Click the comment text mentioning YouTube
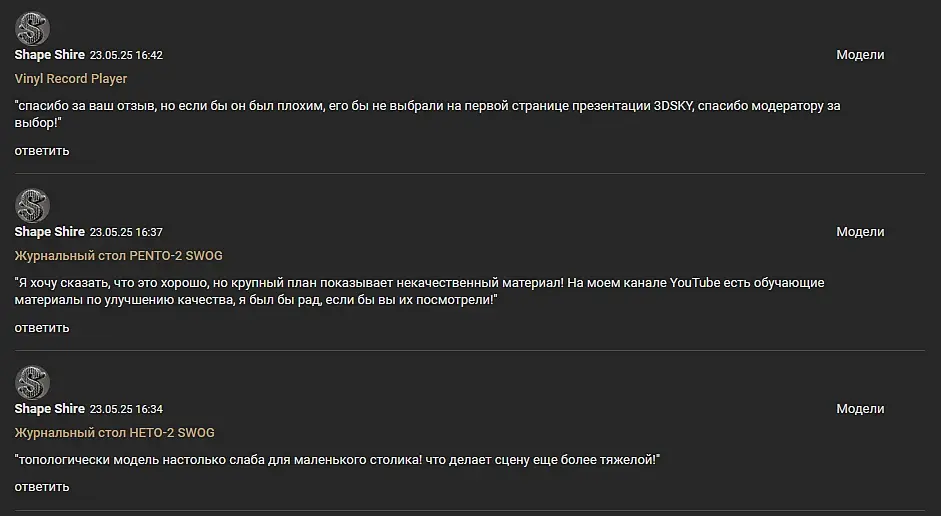The width and height of the screenshot is (941, 516). [x=419, y=291]
